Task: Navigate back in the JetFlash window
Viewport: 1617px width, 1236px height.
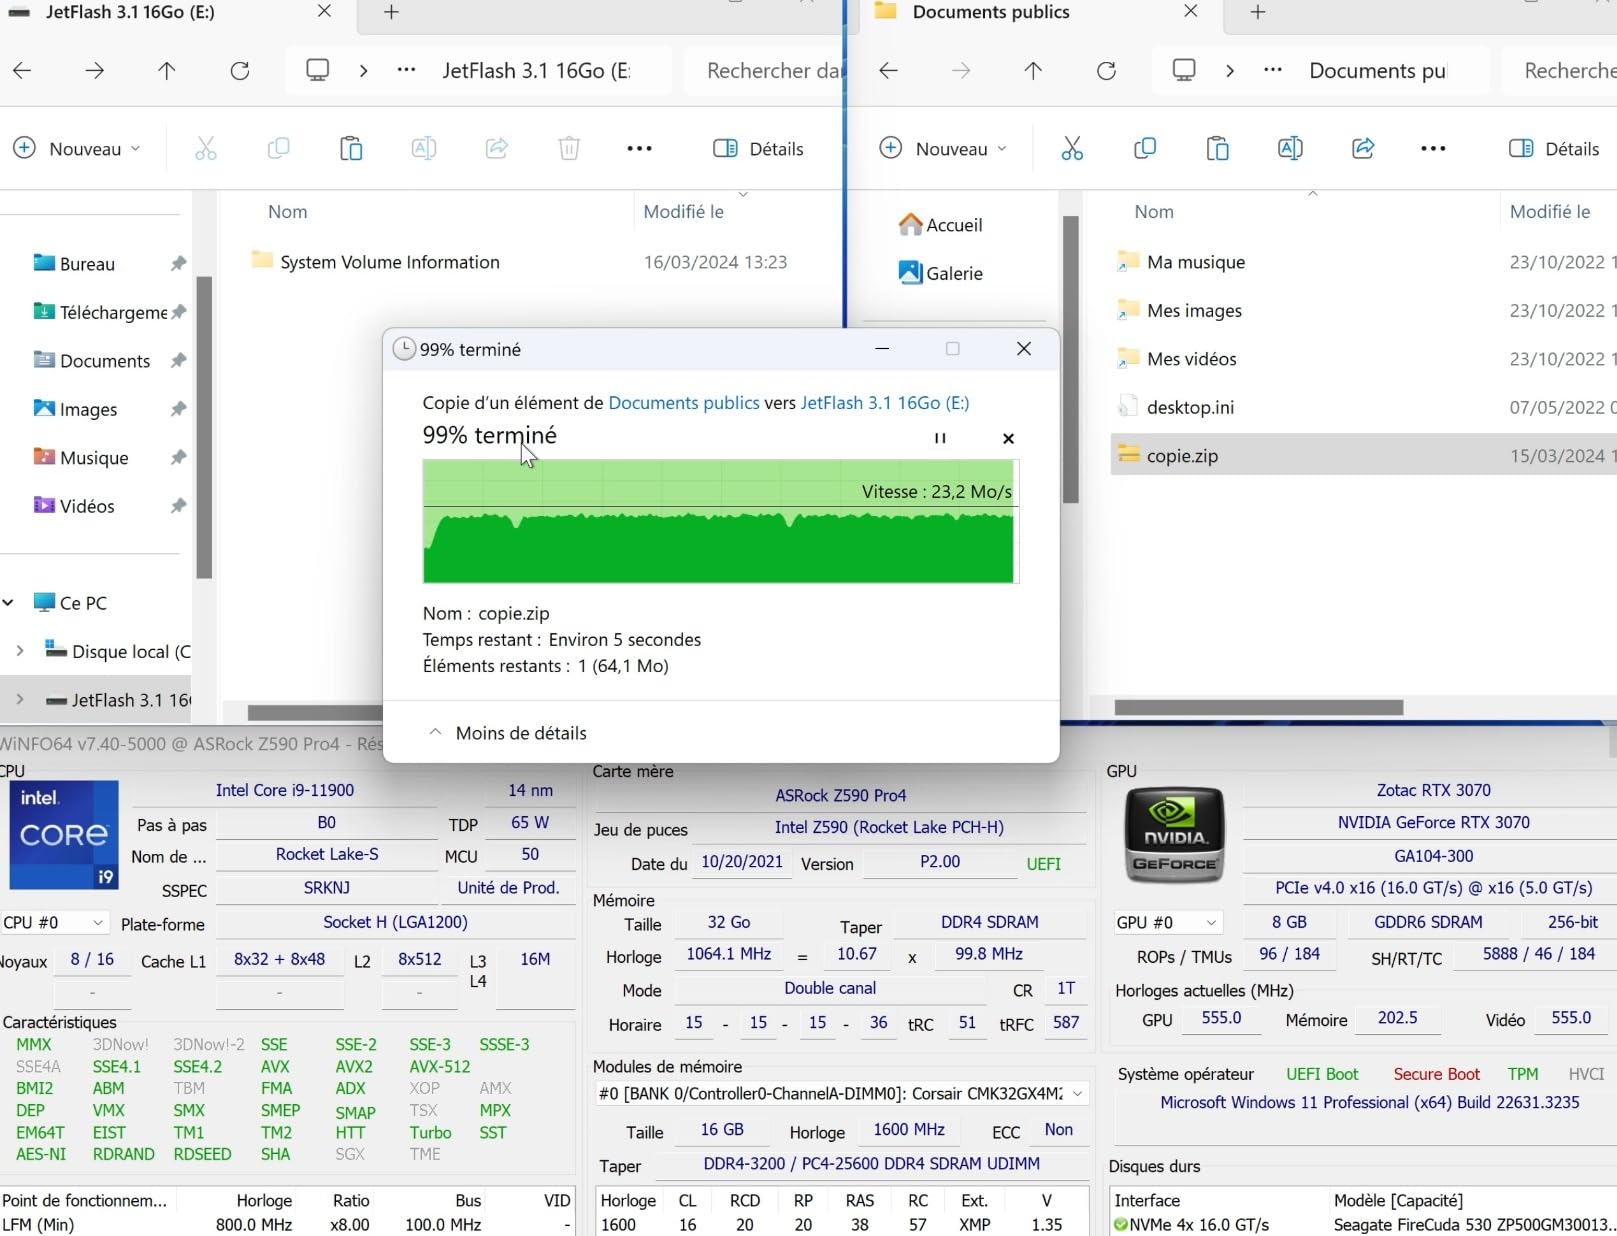Action: coord(22,71)
